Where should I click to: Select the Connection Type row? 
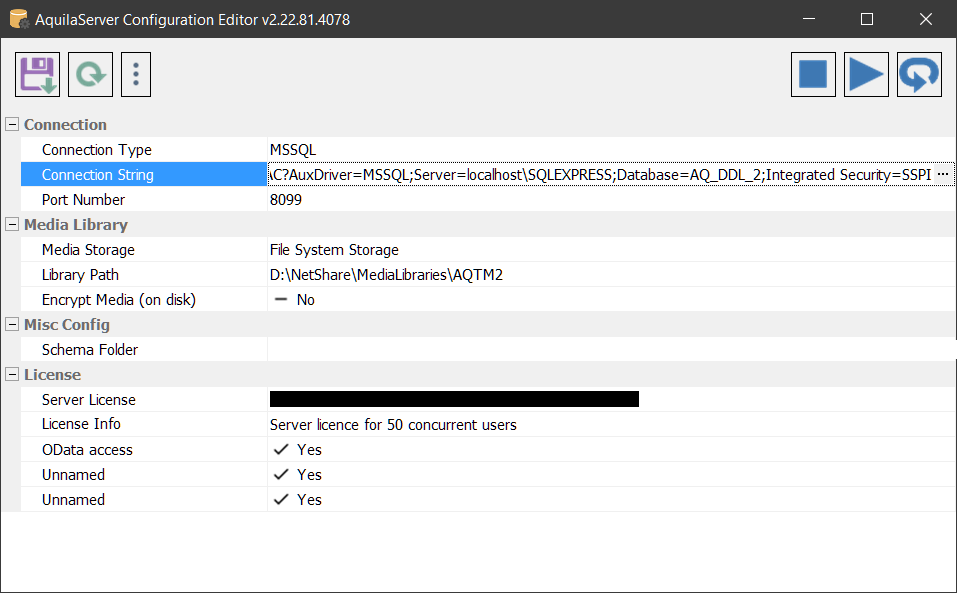pos(97,150)
